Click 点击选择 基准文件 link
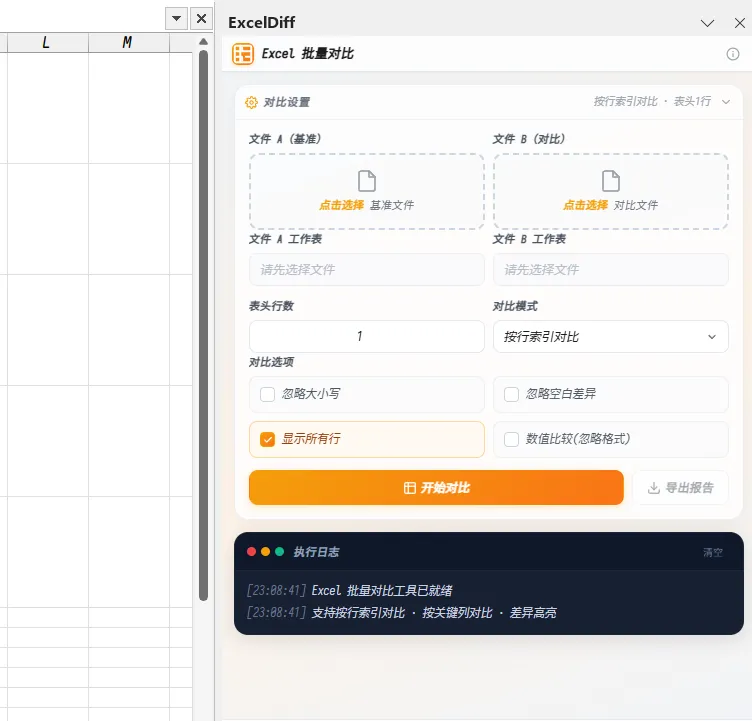 tap(366, 205)
